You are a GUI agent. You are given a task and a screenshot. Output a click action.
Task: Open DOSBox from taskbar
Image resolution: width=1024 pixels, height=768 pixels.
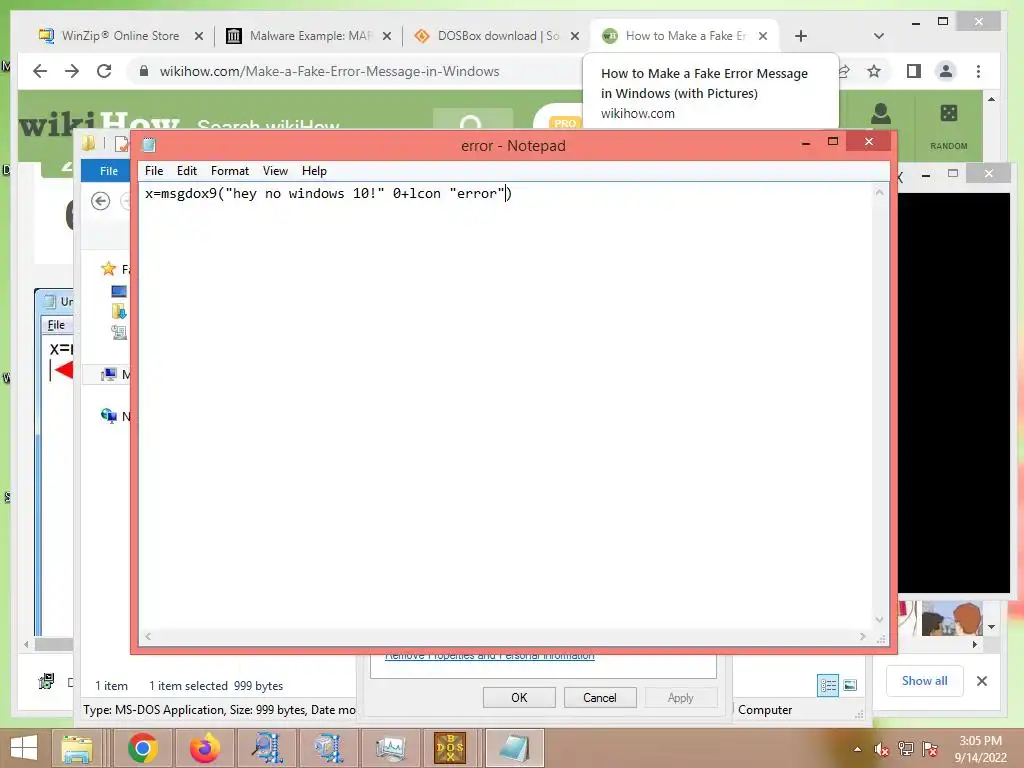[451, 748]
